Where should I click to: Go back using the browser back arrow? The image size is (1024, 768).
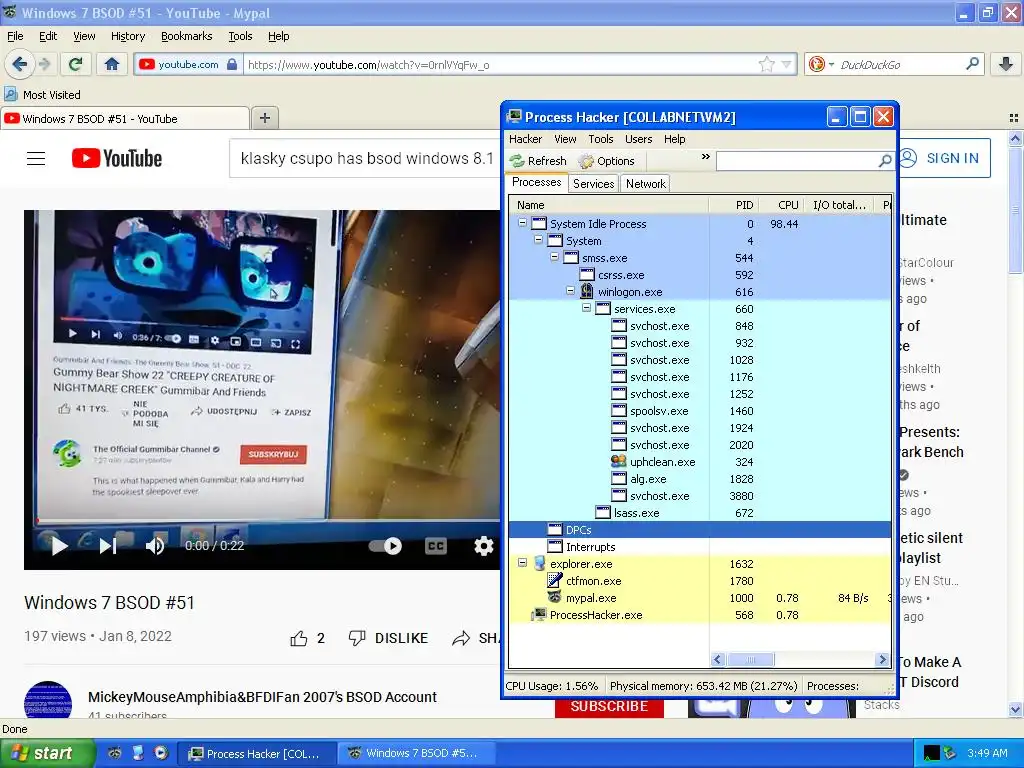(x=19, y=64)
